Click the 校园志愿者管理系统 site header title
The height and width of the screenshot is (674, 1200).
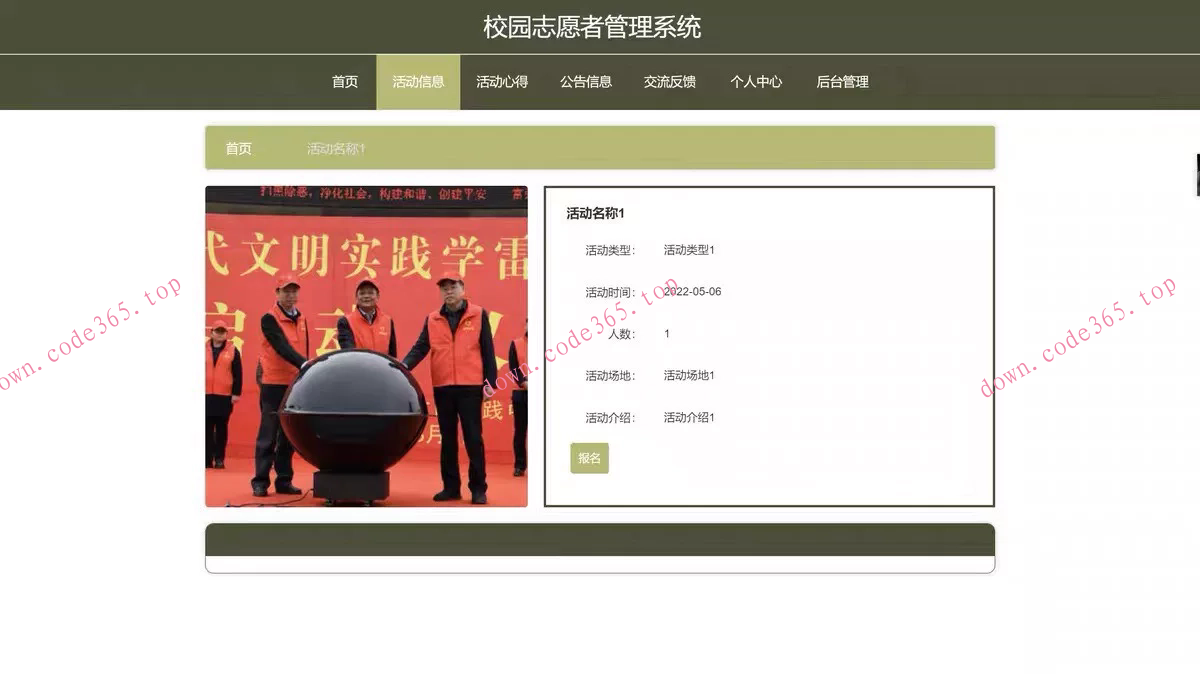point(600,28)
